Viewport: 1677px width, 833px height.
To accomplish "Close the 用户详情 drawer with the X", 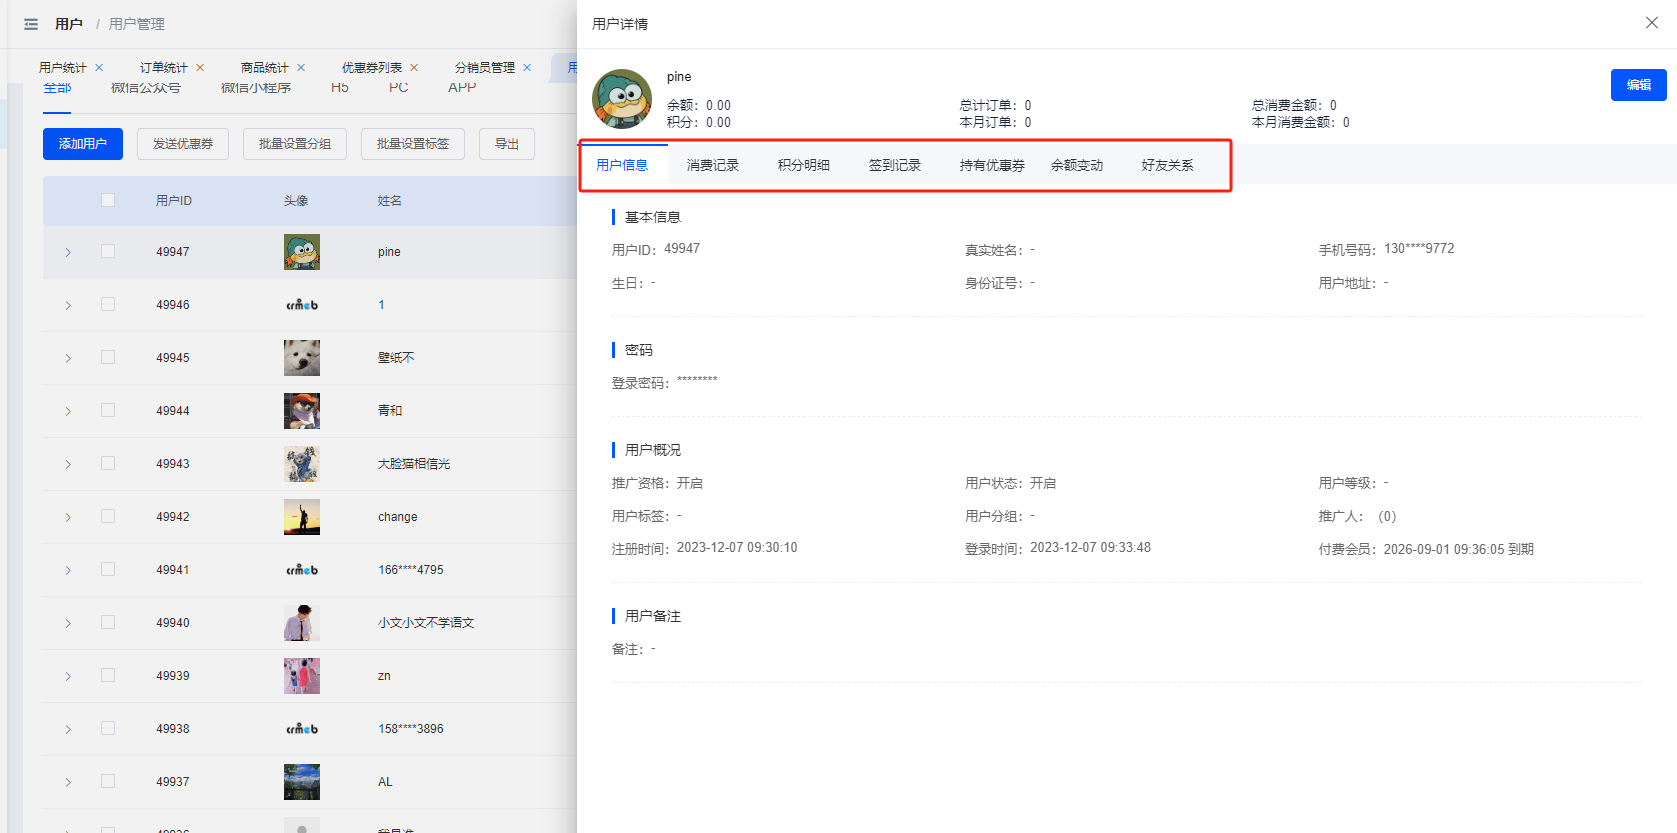I will (x=1651, y=23).
